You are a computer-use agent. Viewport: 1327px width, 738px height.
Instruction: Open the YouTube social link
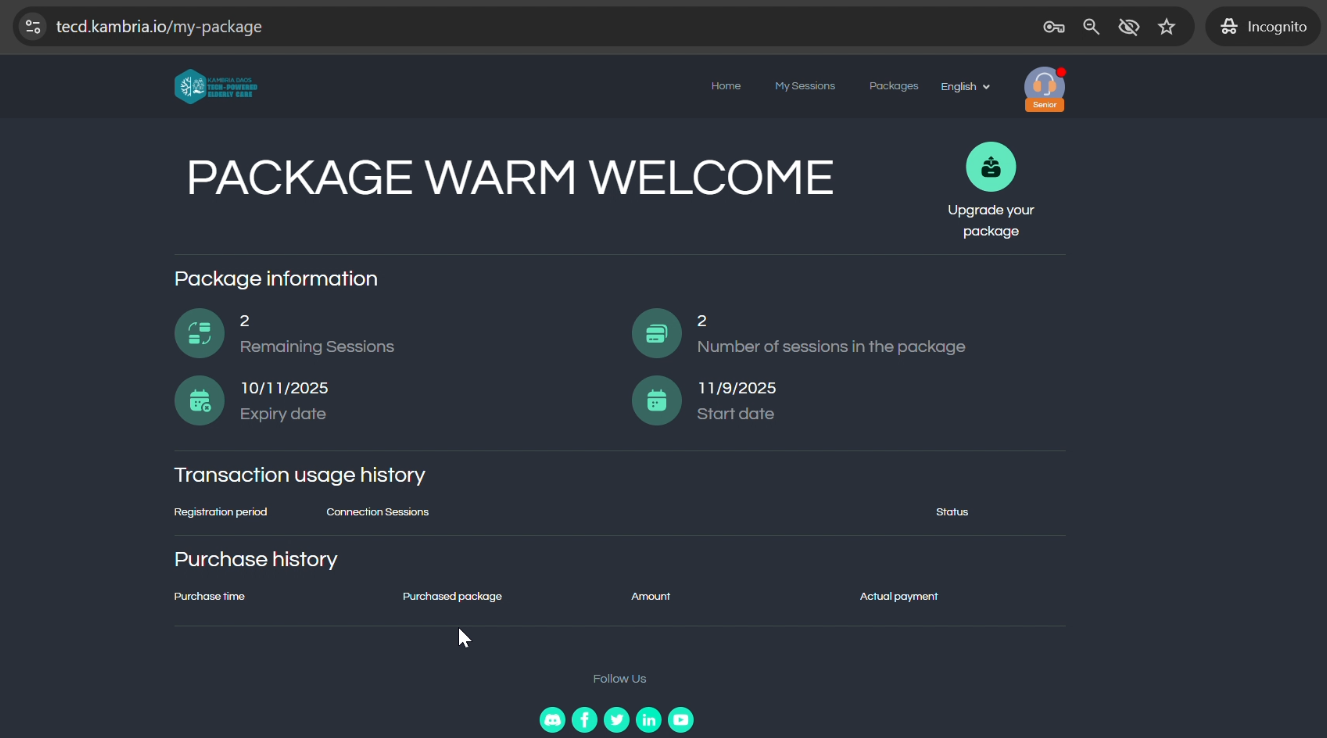[681, 720]
